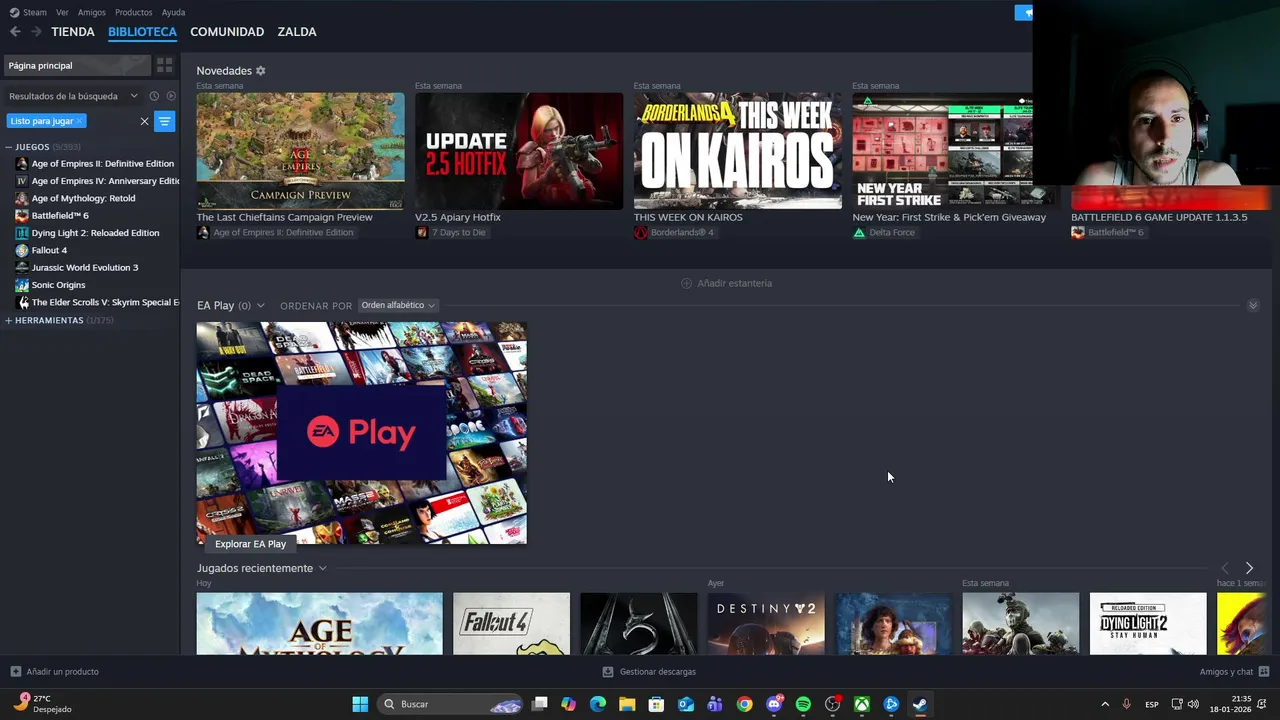Switch to the COMUNIDAD tab
The height and width of the screenshot is (720, 1280).
pyautogui.click(x=227, y=32)
